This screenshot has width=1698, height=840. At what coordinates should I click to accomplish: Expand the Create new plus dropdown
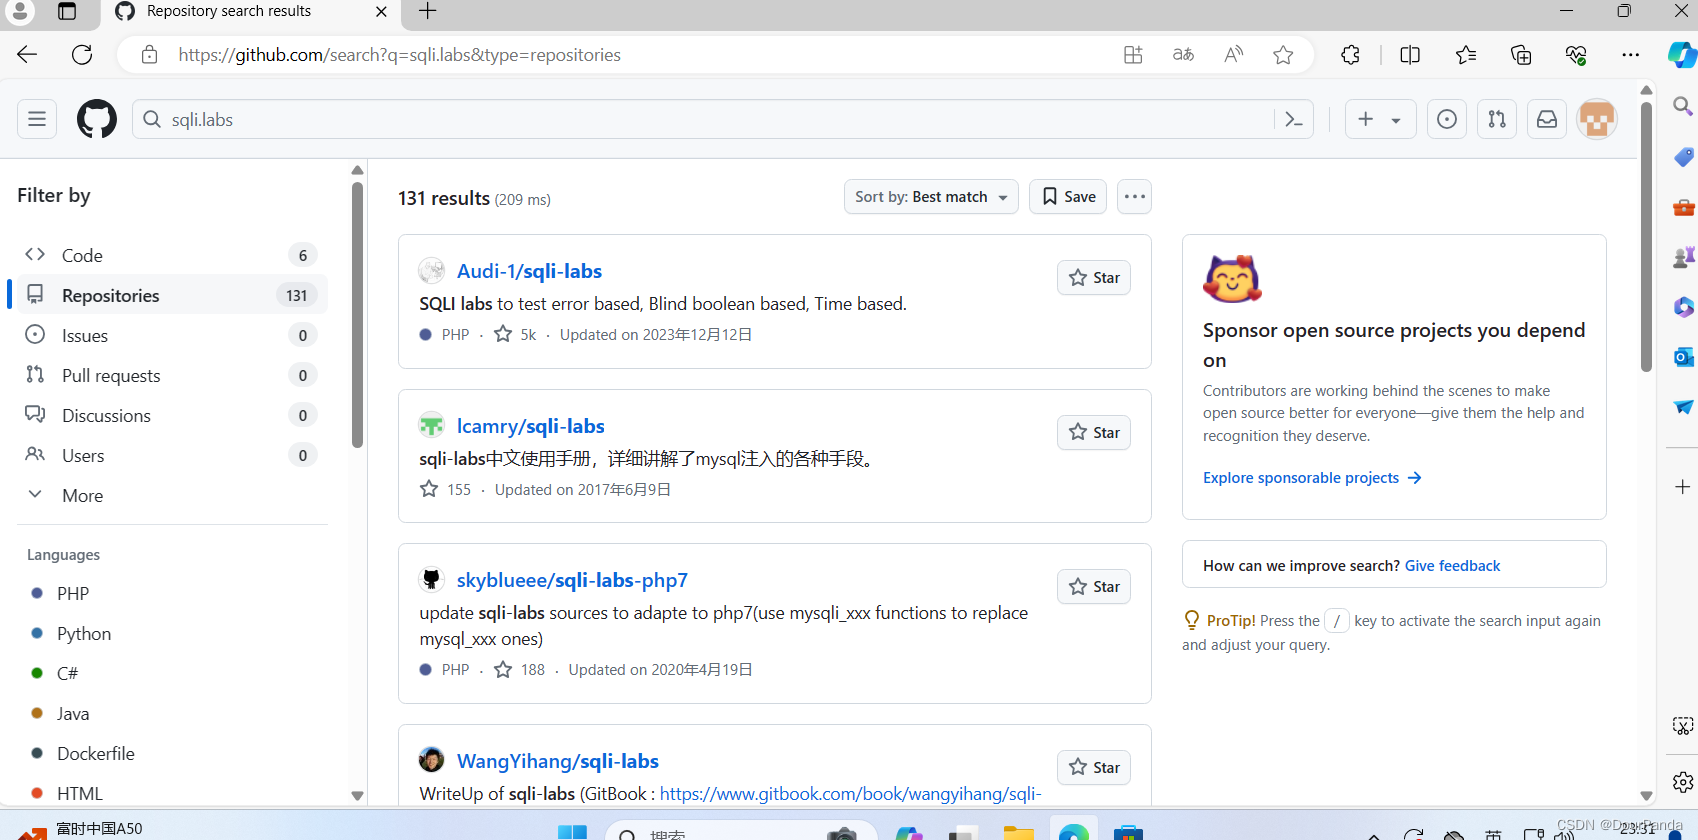(1380, 119)
